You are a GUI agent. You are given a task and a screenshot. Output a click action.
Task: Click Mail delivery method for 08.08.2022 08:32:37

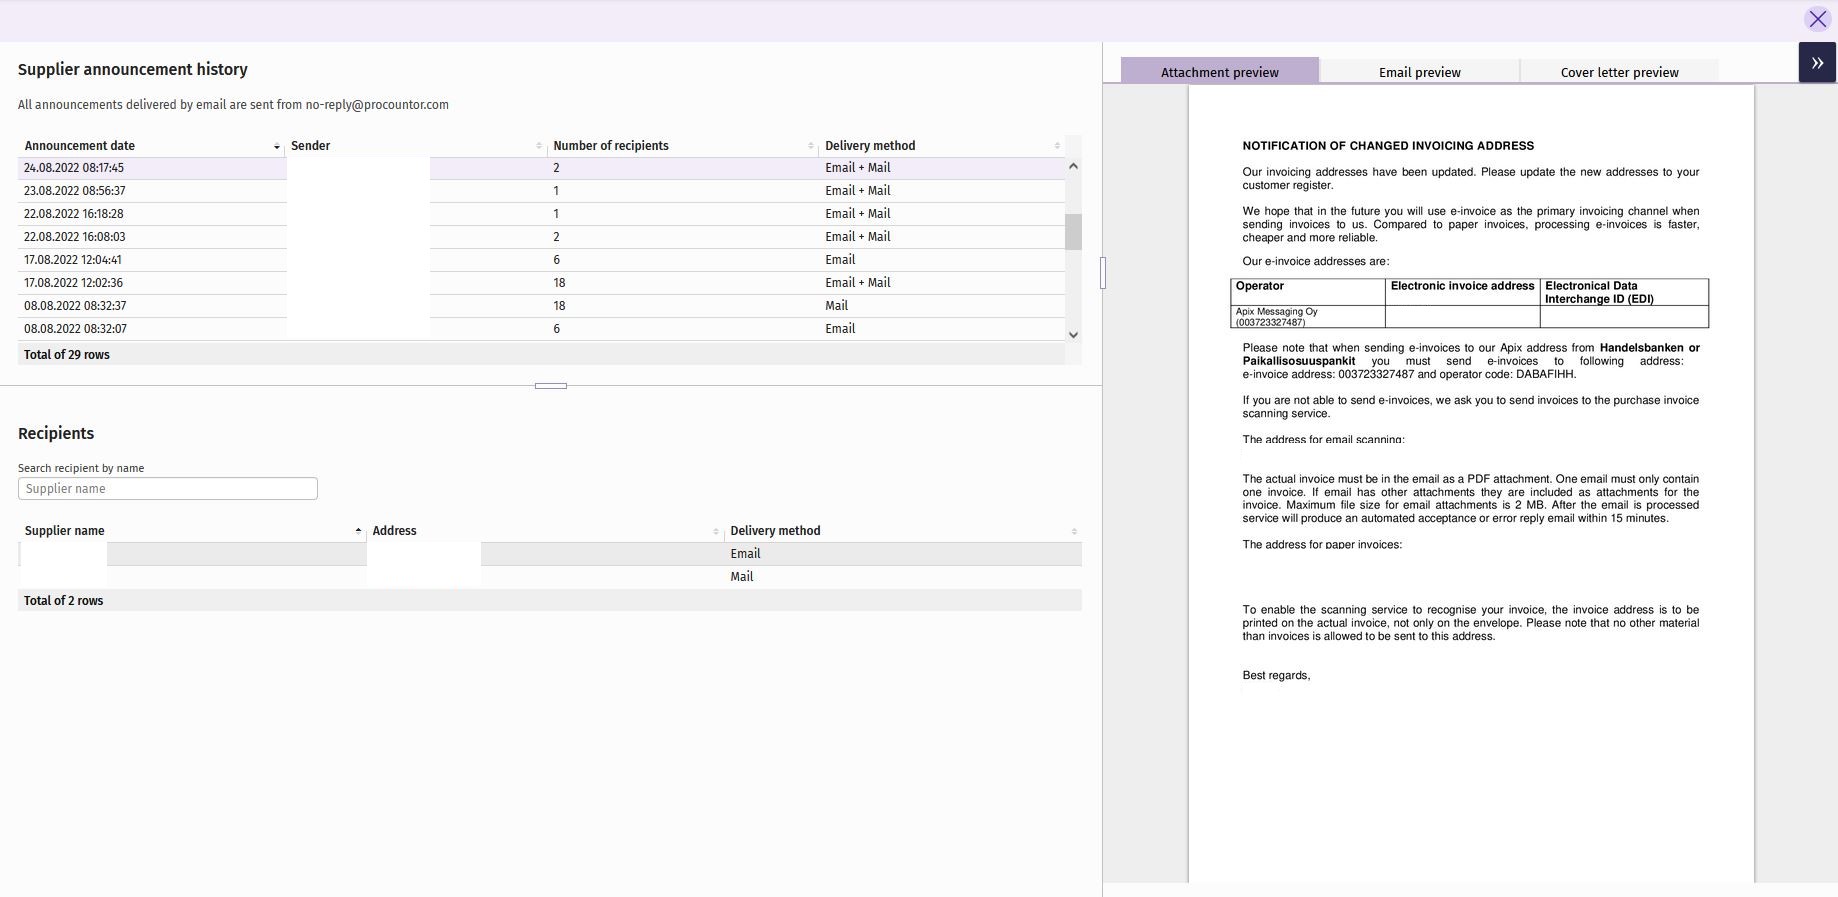pos(836,306)
